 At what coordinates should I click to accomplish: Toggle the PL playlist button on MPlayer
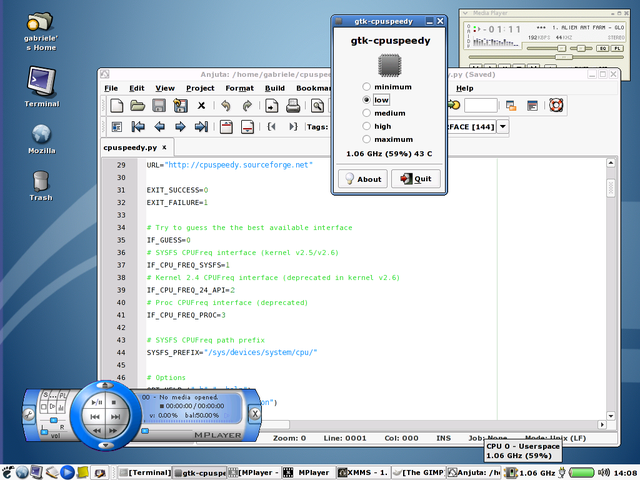pos(63,395)
